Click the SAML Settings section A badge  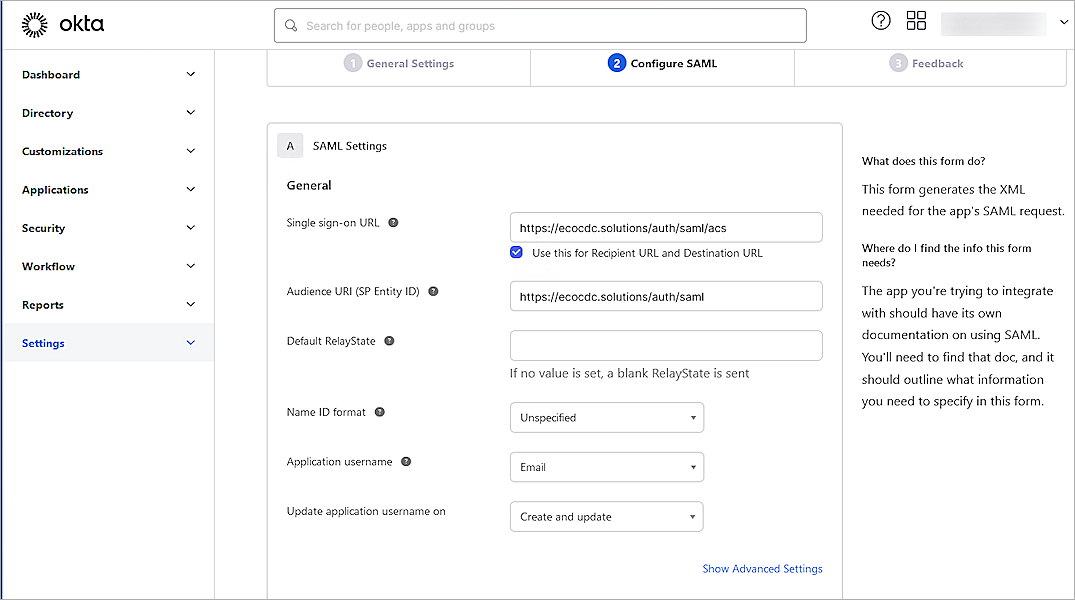coord(290,145)
